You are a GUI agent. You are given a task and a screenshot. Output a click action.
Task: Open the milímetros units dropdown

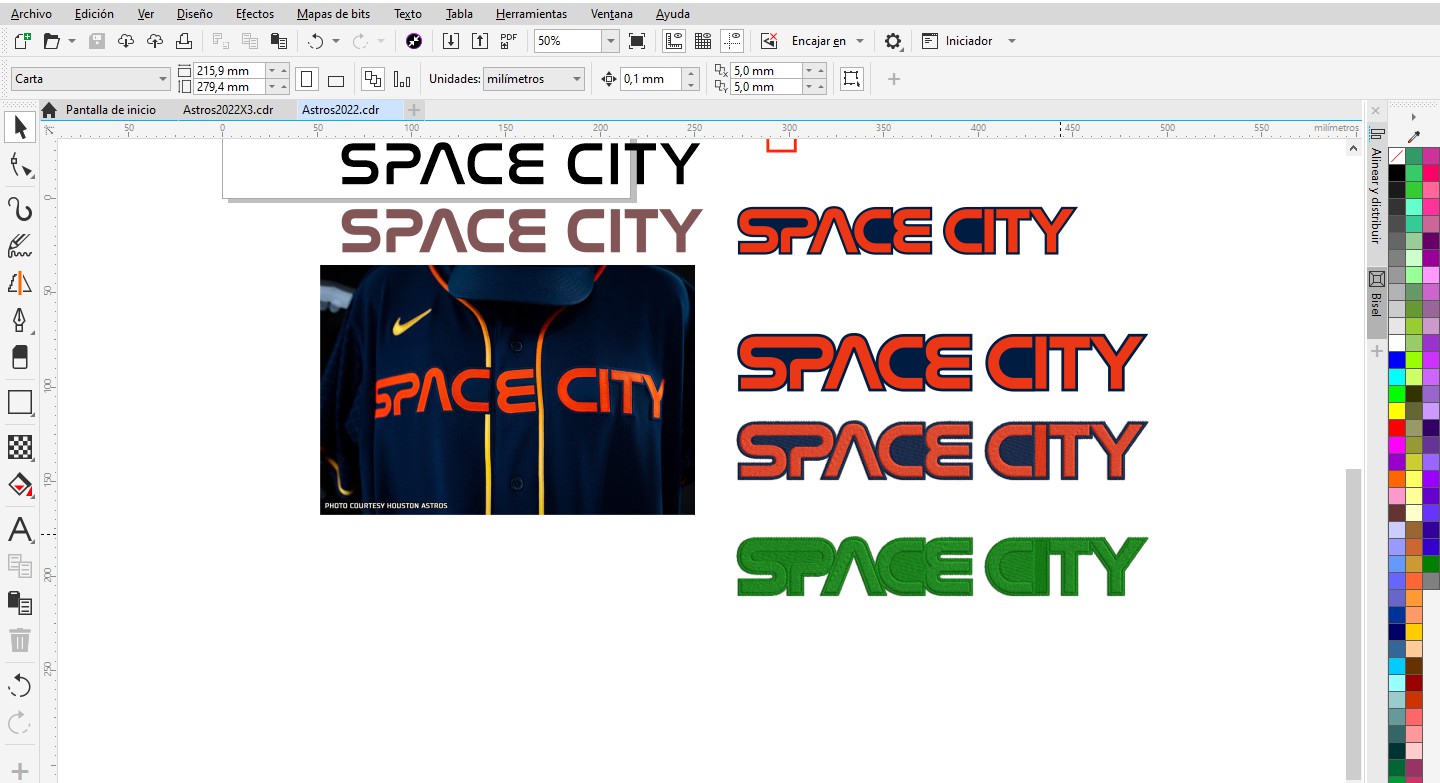[534, 79]
